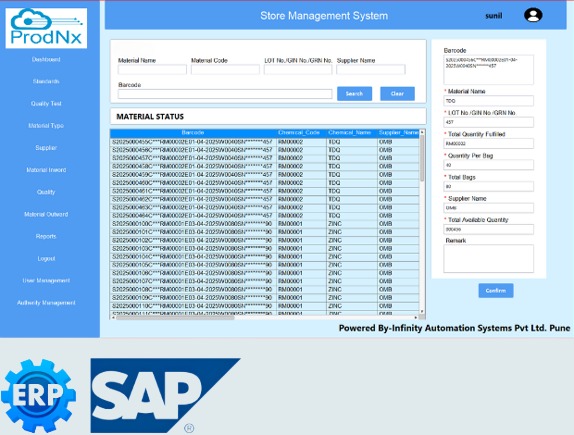The width and height of the screenshot is (574, 435).
Task: Open Material Inward in sidebar menu
Action: [x=46, y=170]
